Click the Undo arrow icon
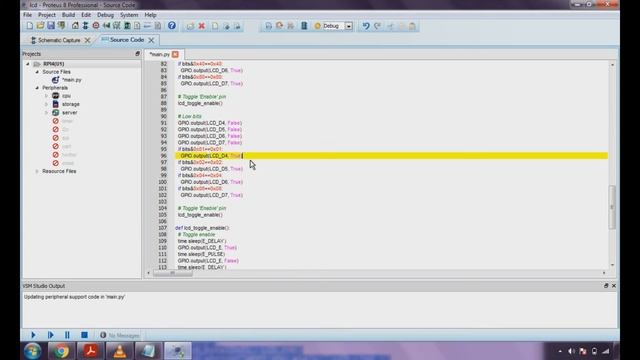640x360 pixels. 366,26
